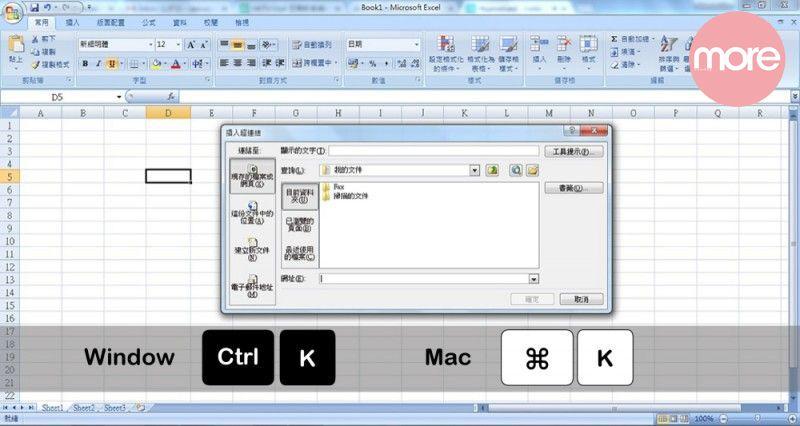Go up one folder in dialog
Image resolution: width=800 pixels, height=426 pixels.
[492, 170]
